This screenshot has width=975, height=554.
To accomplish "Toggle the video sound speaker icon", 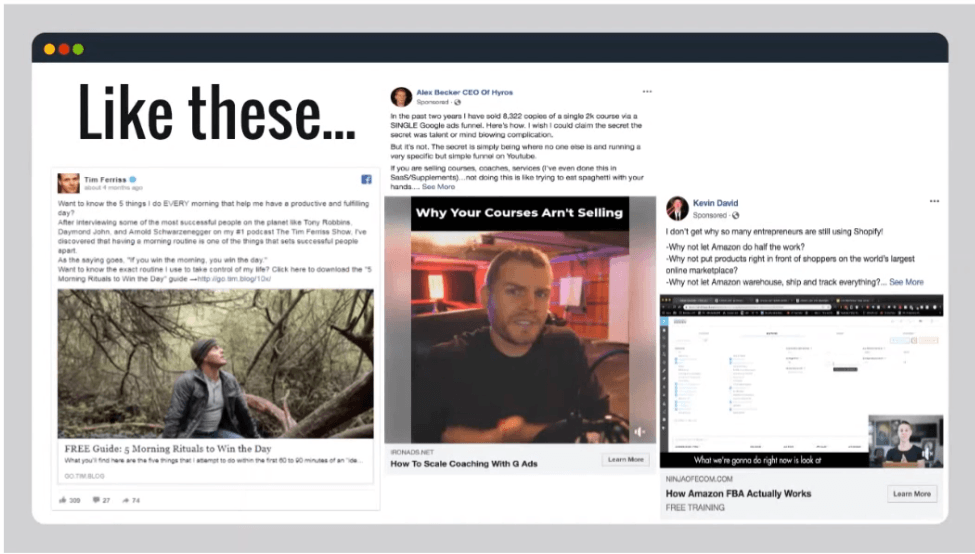I will click(639, 432).
